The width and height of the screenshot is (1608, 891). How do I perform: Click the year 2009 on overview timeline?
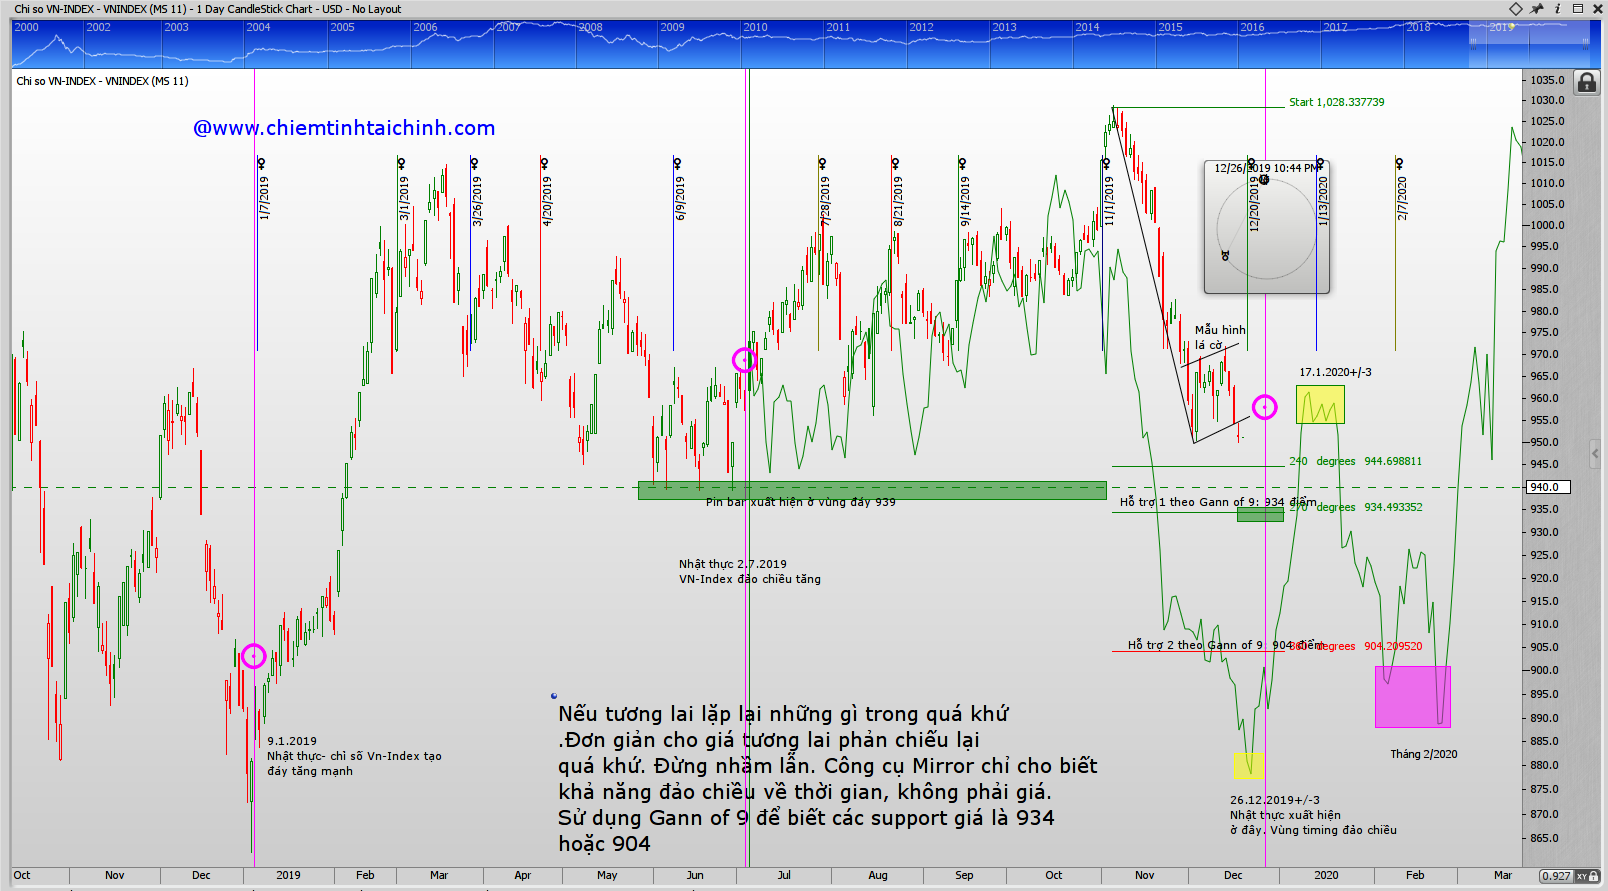(672, 27)
